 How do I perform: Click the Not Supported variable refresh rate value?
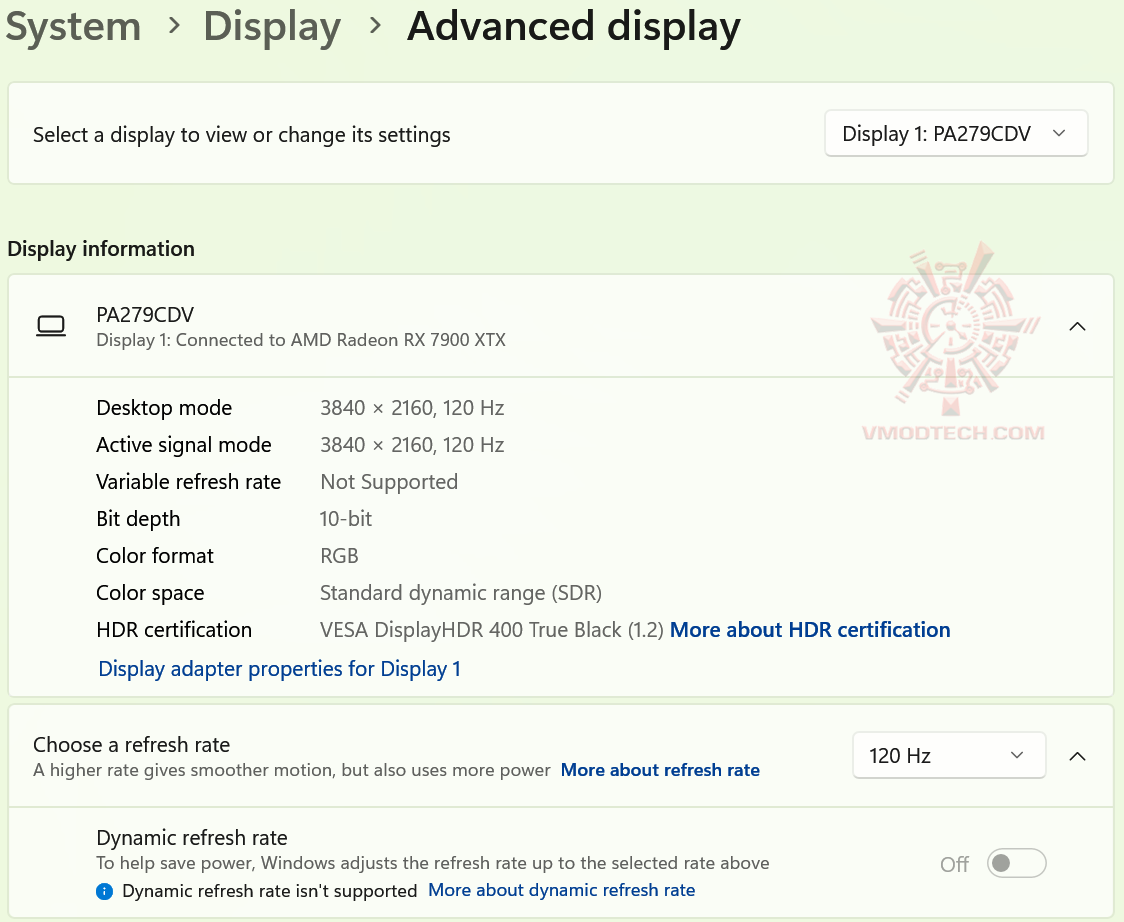click(x=389, y=482)
